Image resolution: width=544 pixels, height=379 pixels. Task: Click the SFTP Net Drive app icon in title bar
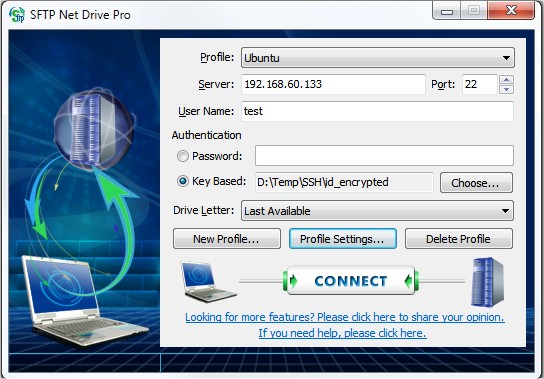17,15
